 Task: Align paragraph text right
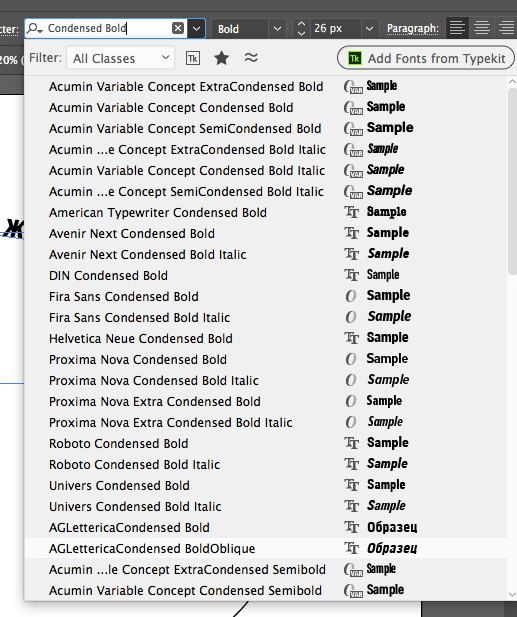click(x=506, y=28)
